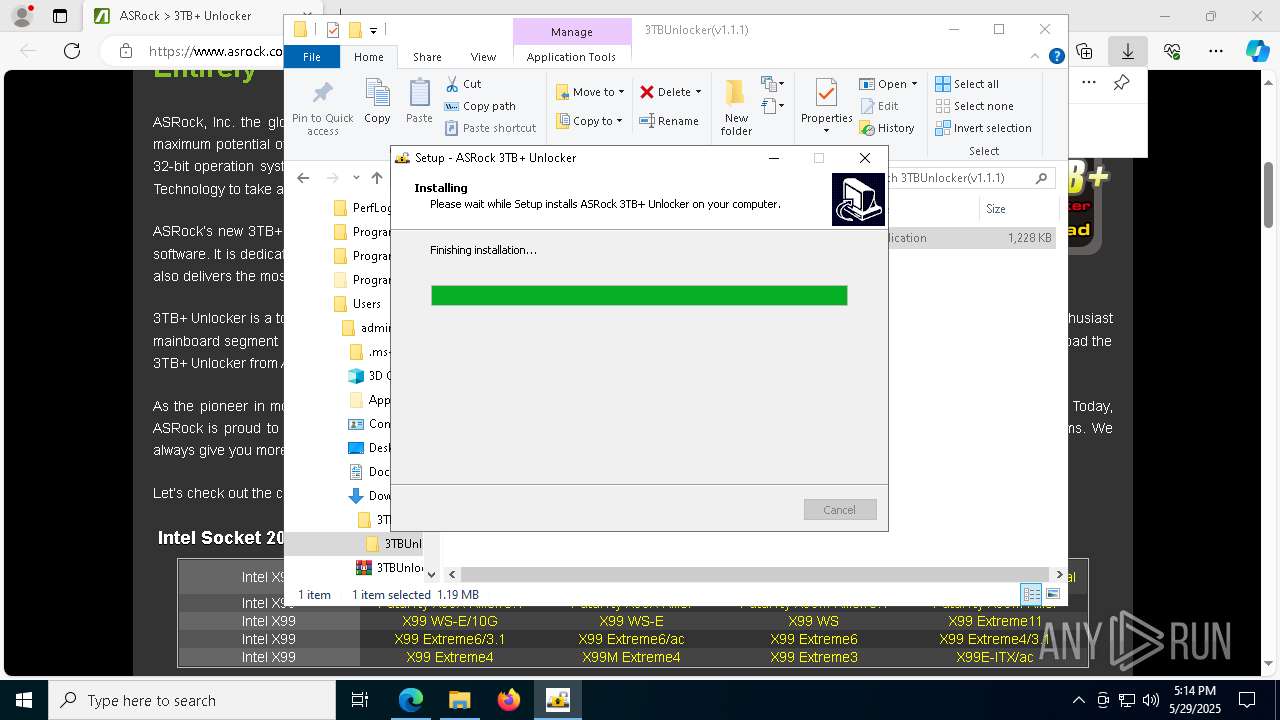Open Move to dropdown

[x=590, y=92]
